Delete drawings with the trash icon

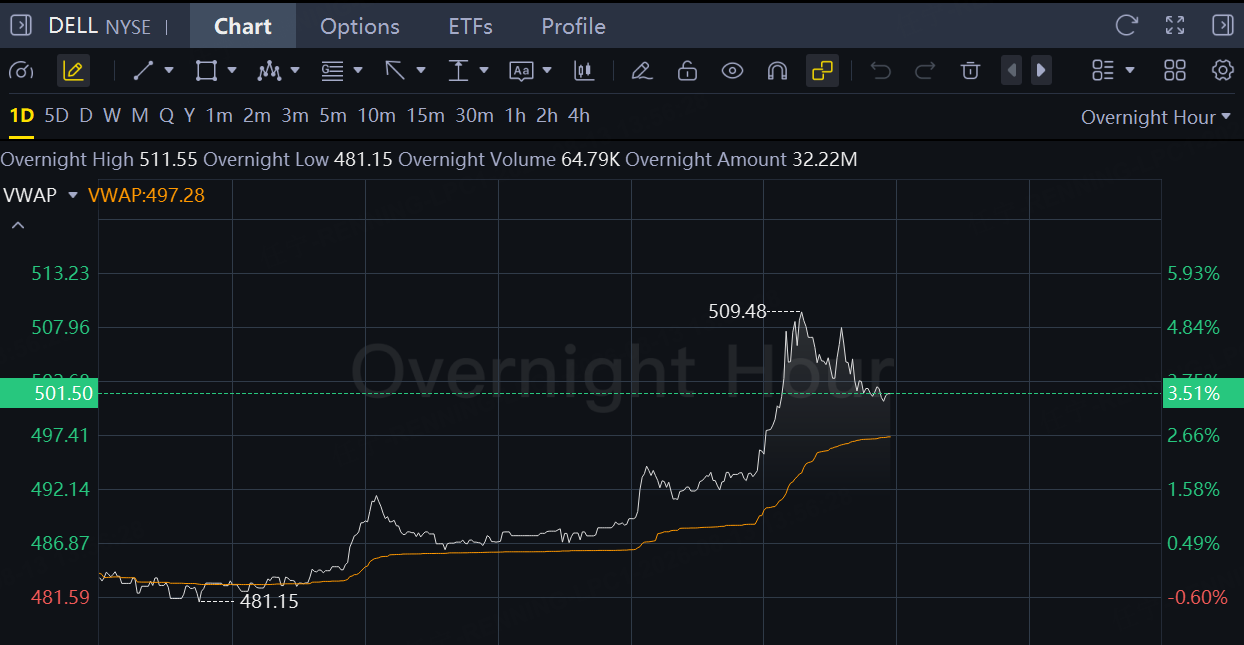970,71
